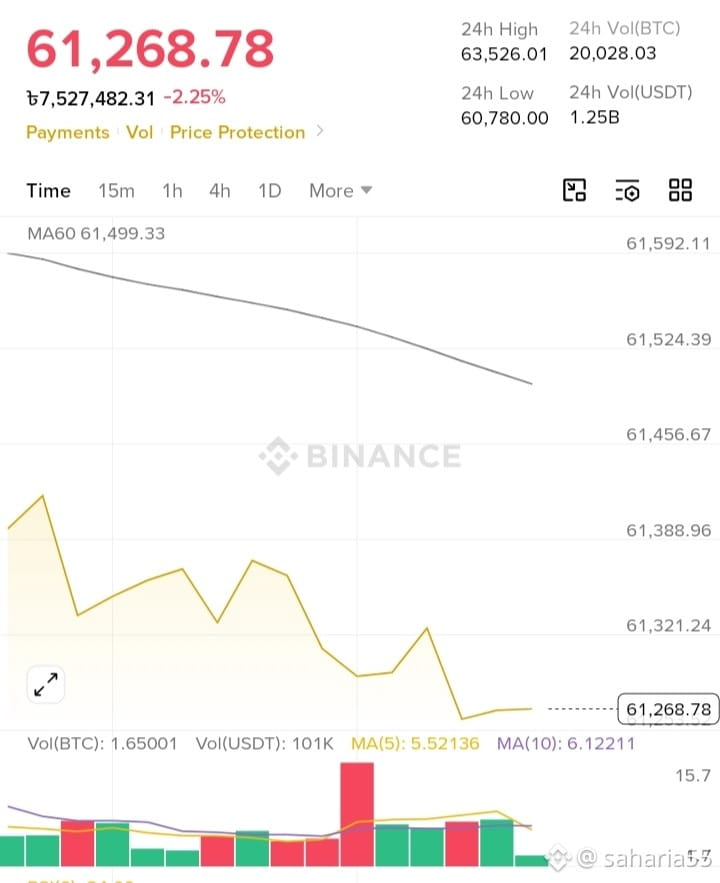Open the Vol tag link
Screen dimensions: 720x883
pyautogui.click(x=140, y=132)
